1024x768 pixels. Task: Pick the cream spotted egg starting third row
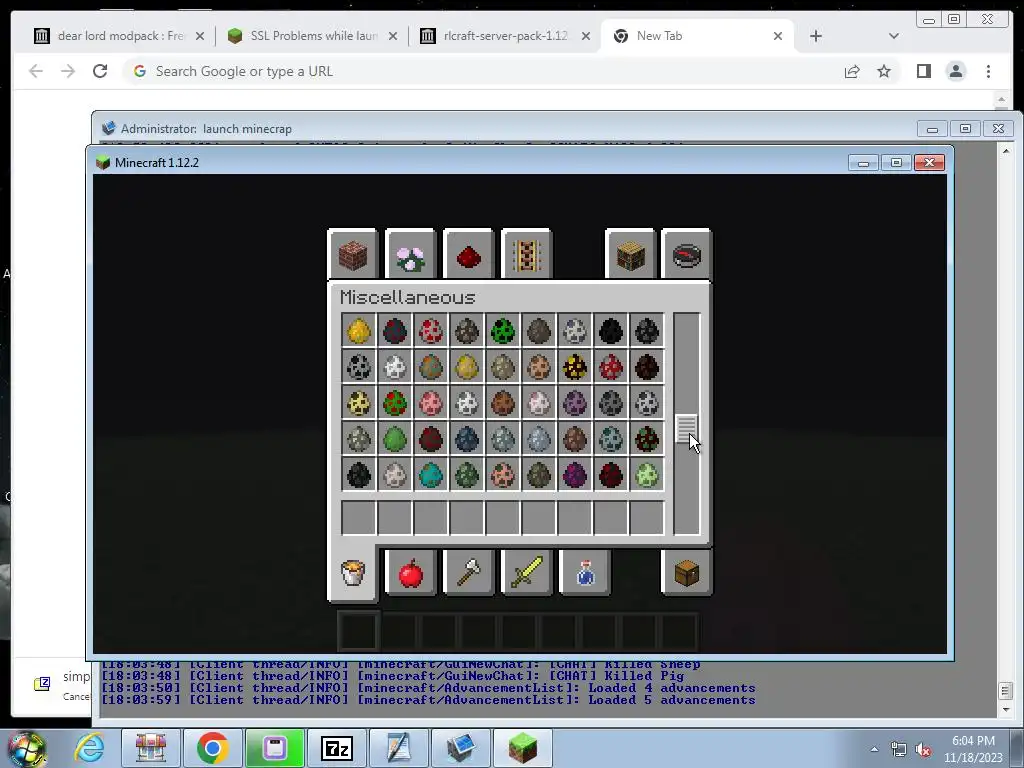[x=359, y=403]
